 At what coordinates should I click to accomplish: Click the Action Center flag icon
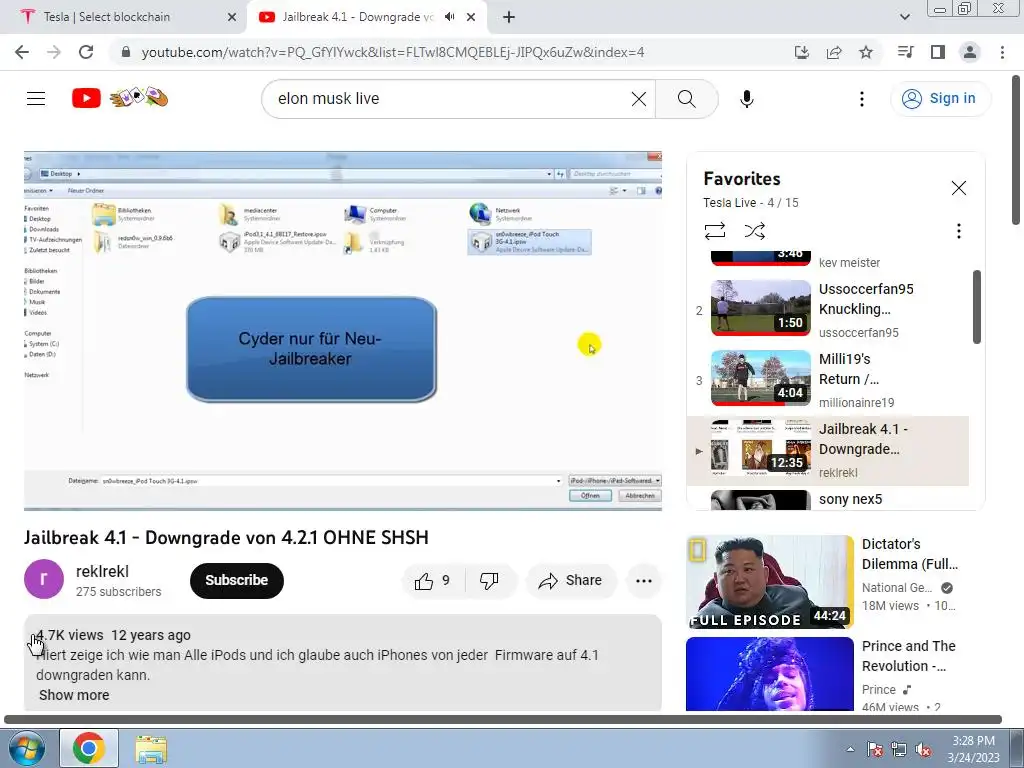(874, 750)
